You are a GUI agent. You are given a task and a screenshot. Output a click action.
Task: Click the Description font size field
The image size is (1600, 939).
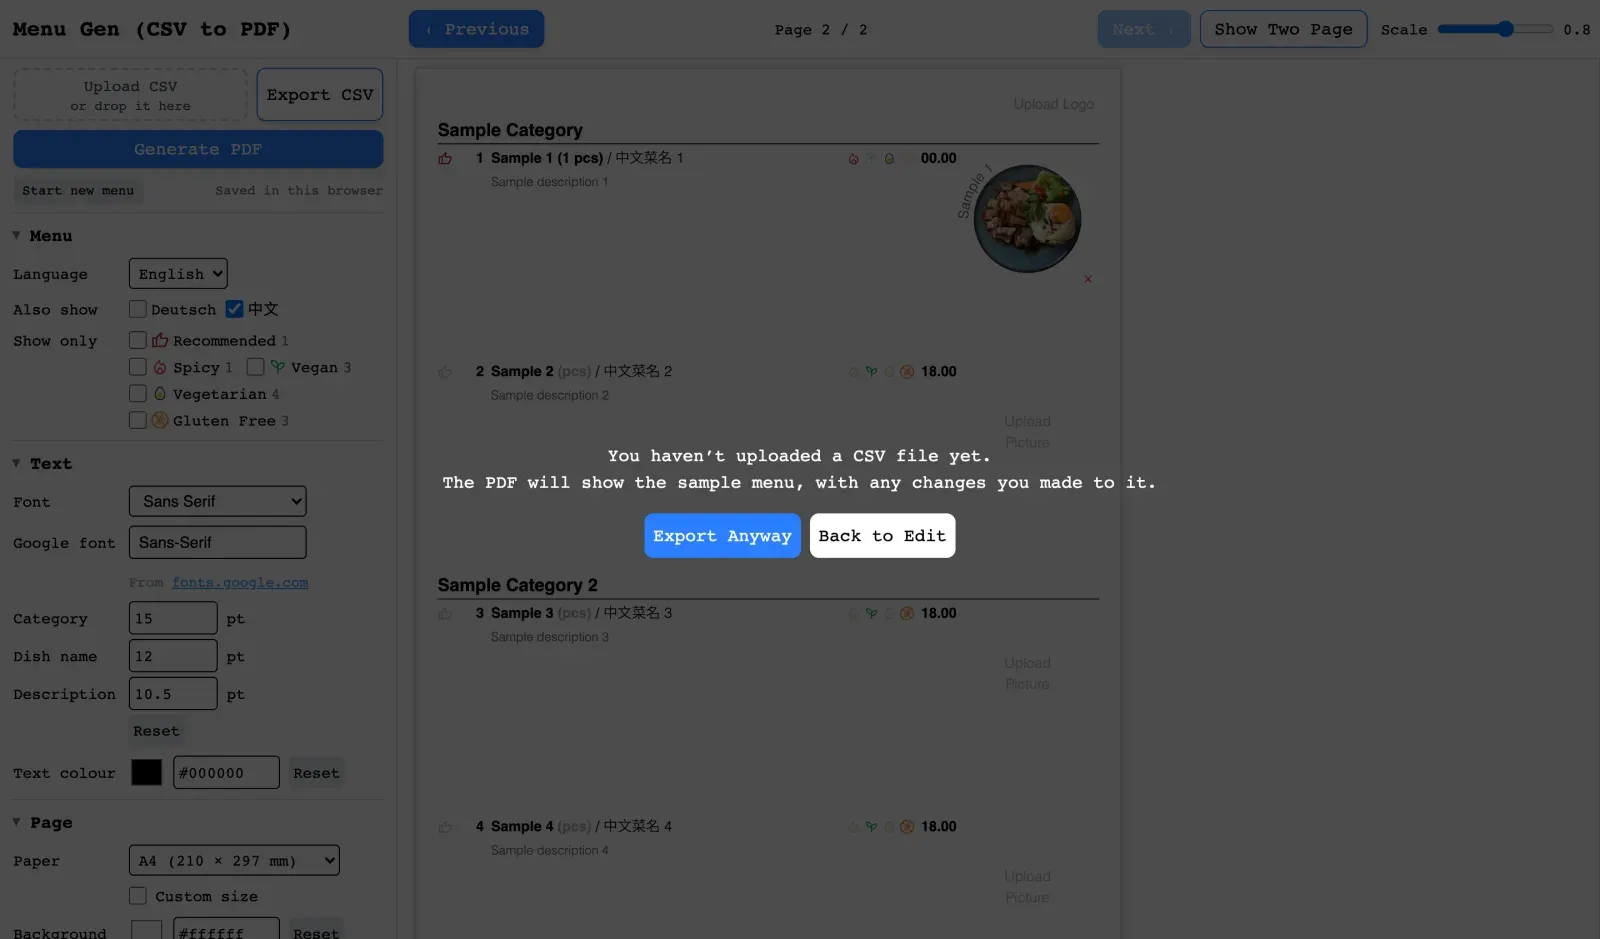173,694
